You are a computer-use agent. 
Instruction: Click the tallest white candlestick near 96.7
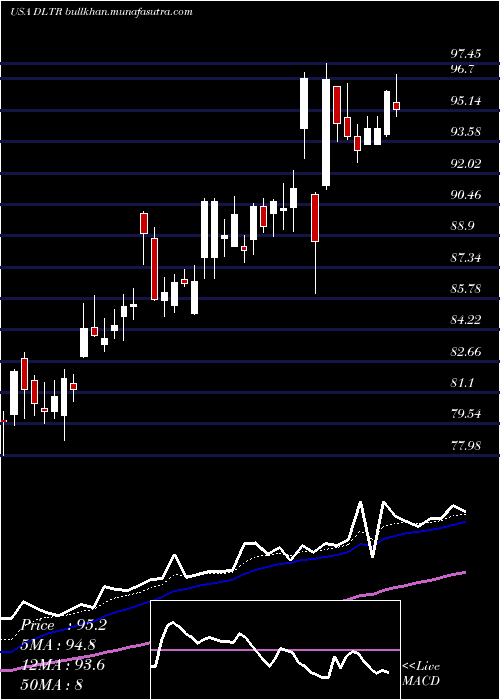326,133
